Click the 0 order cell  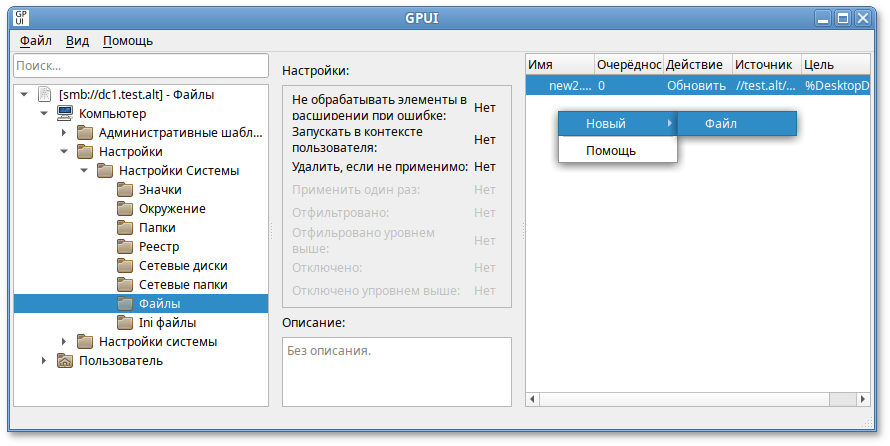click(x=628, y=86)
